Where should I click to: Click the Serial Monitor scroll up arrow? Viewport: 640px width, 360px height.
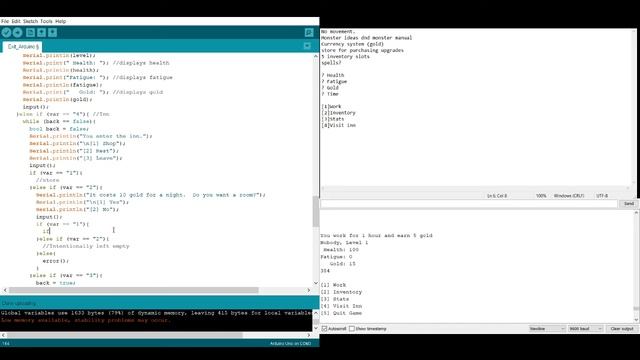[x=636, y=213]
